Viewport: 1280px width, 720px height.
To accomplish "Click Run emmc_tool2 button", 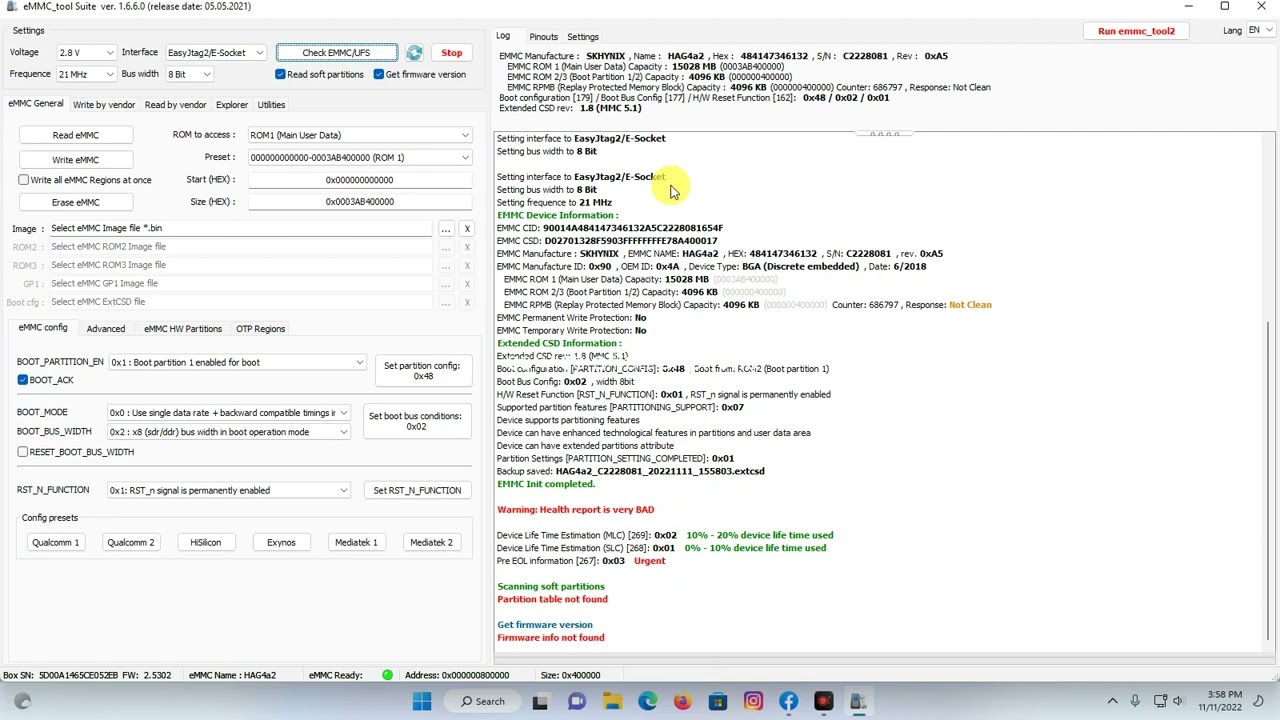I will 1136,31.
